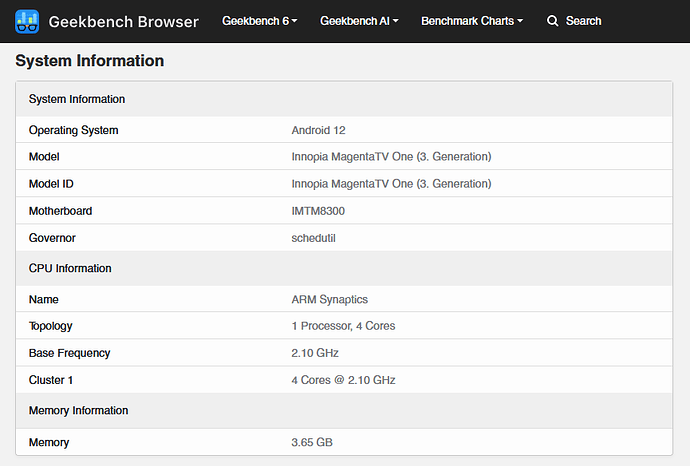The height and width of the screenshot is (466, 690).
Task: Click the Model row label
Action: pyautogui.click(x=44, y=157)
